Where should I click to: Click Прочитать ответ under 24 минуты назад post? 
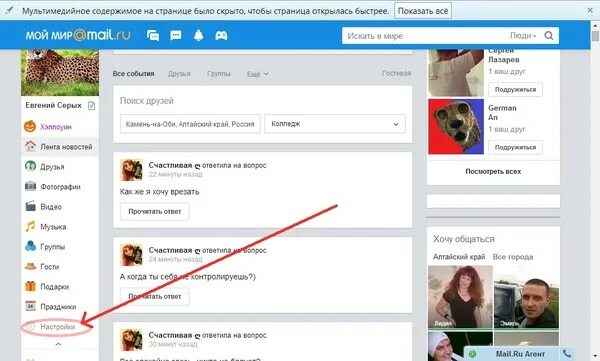[155, 296]
